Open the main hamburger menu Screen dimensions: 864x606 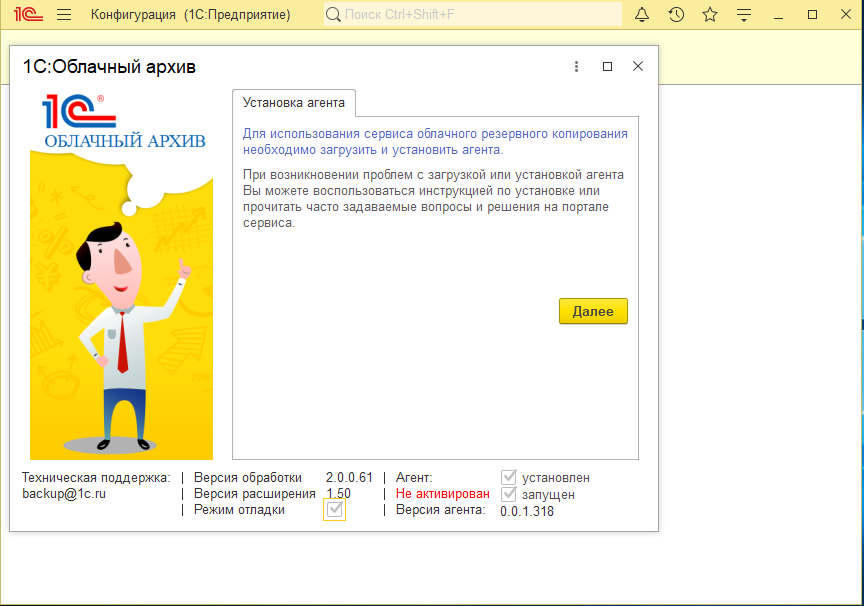pyautogui.click(x=64, y=14)
